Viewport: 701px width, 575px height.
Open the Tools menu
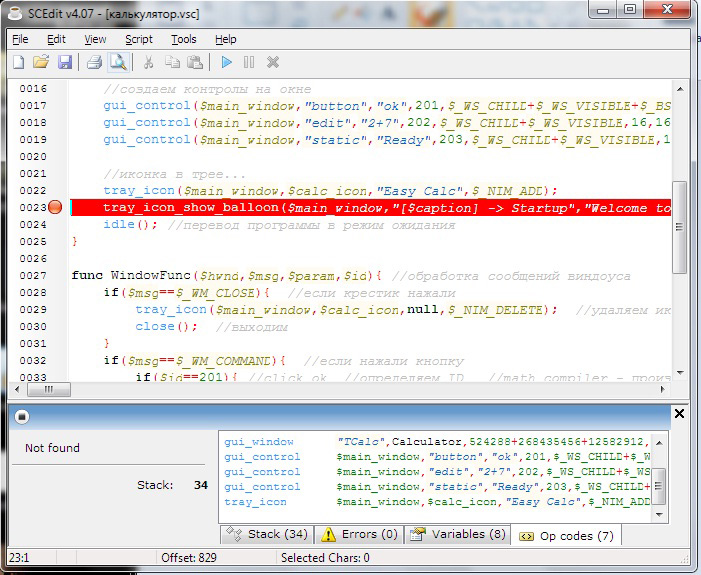pos(184,39)
